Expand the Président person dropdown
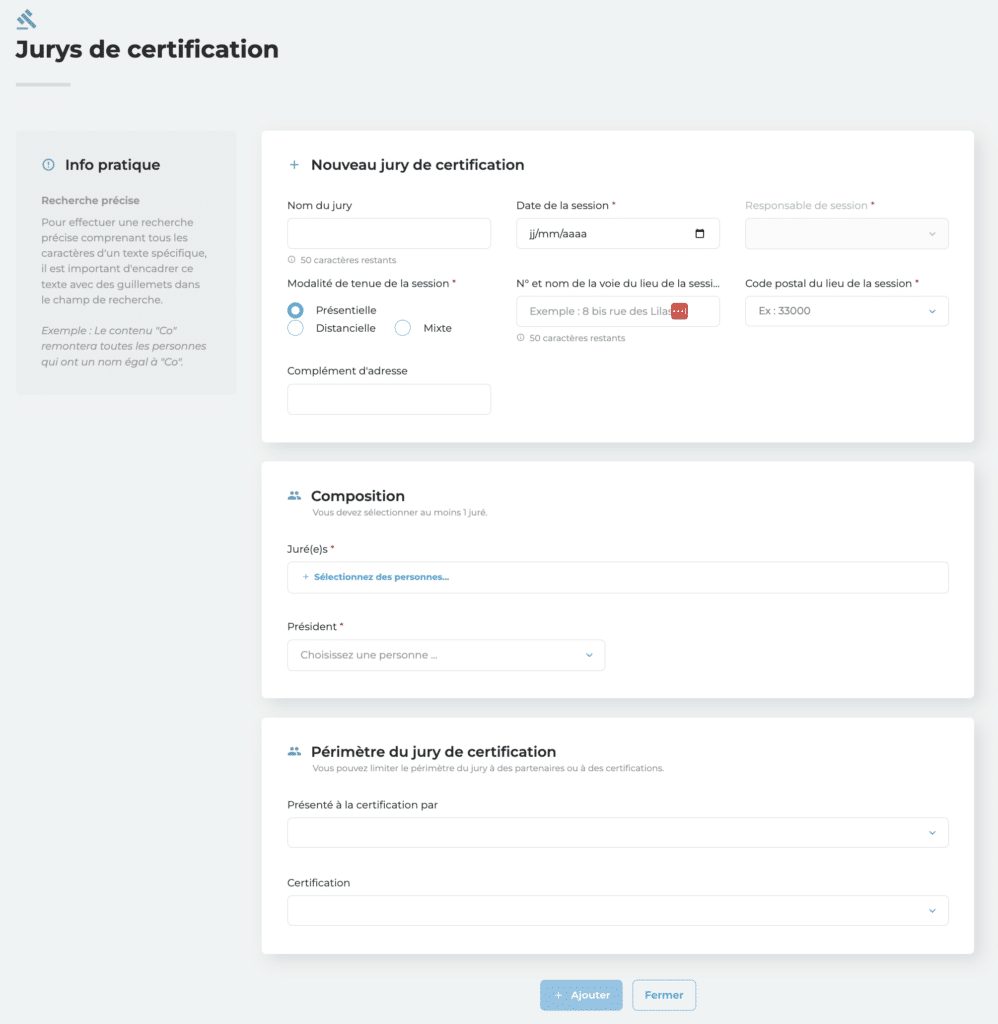 pyautogui.click(x=446, y=655)
